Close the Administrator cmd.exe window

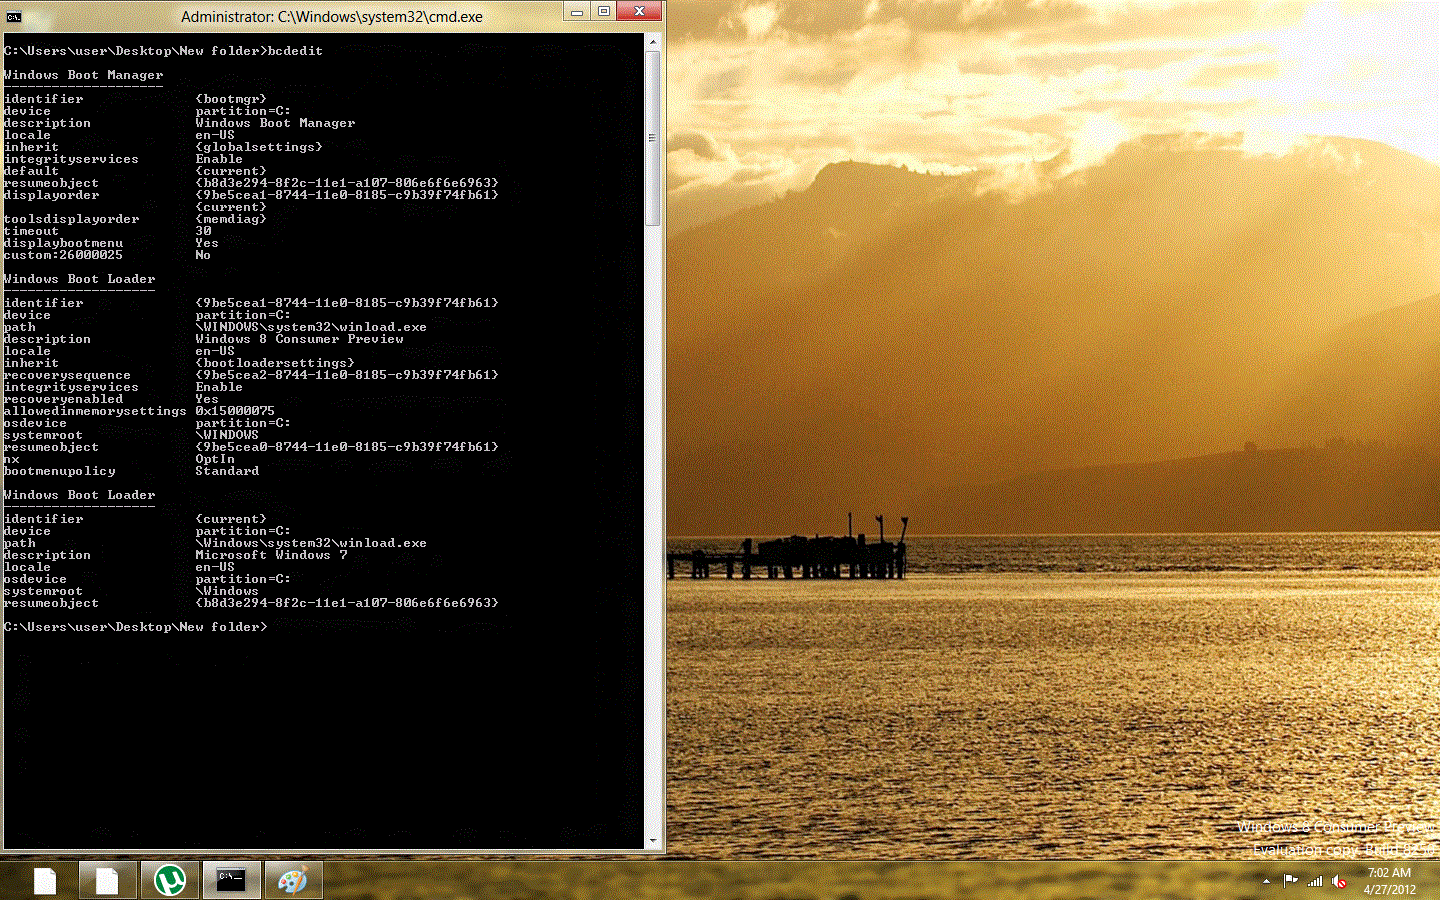click(x=639, y=12)
